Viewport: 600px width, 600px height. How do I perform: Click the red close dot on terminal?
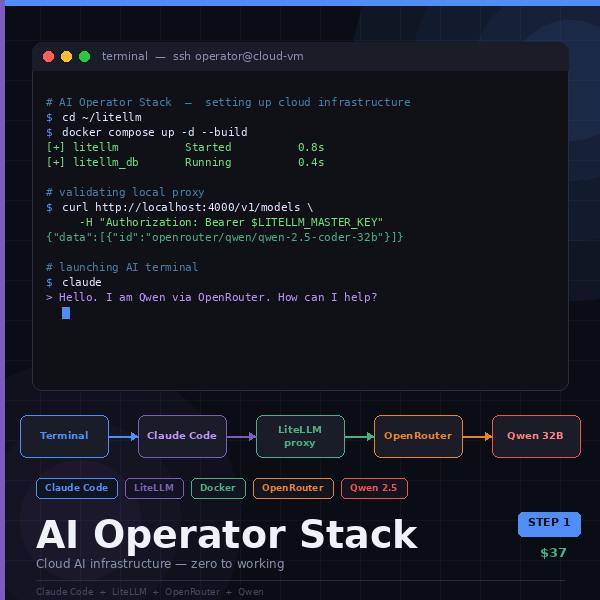pyautogui.click(x=49, y=56)
